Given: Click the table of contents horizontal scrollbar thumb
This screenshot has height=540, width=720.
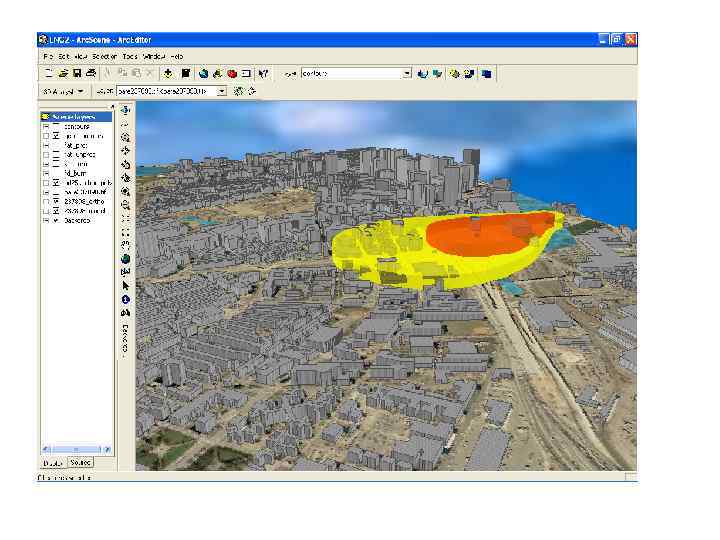Looking at the screenshot, I should coord(76,449).
